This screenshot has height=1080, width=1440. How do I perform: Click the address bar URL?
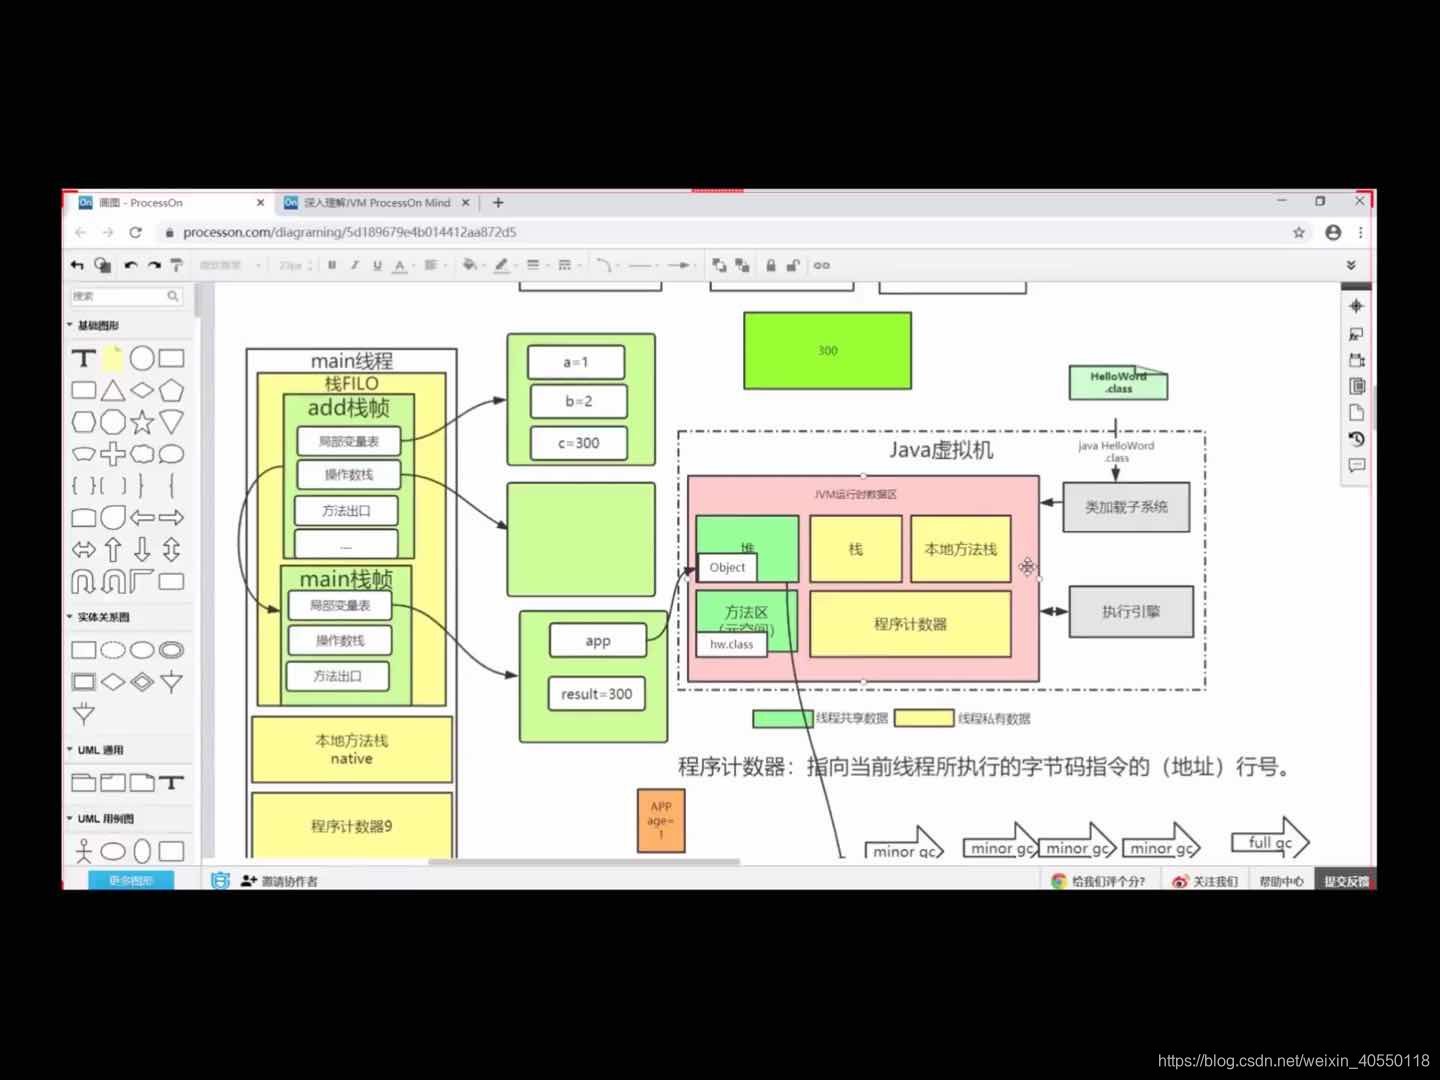coord(350,232)
